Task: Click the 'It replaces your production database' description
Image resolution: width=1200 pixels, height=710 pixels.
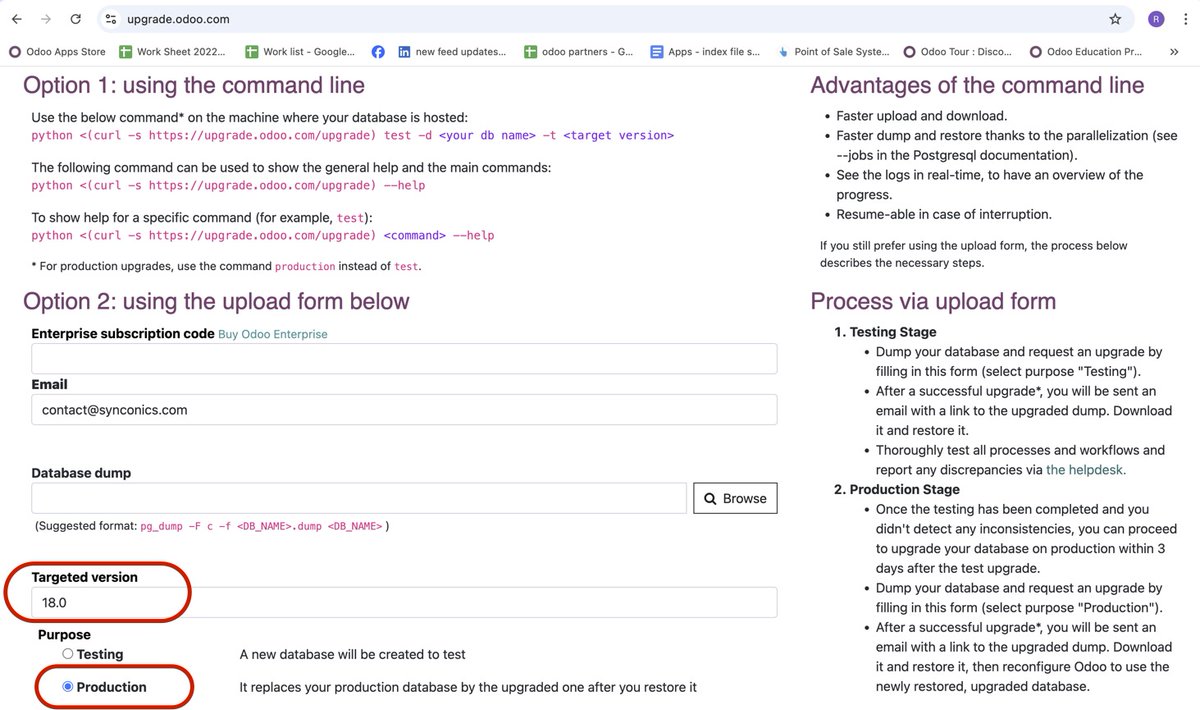Action: click(x=468, y=687)
